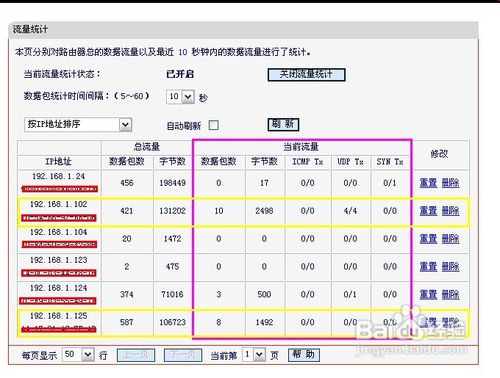The image size is (500, 378).
Task: Click 重置 for 192.168.1.123
Action: (428, 267)
